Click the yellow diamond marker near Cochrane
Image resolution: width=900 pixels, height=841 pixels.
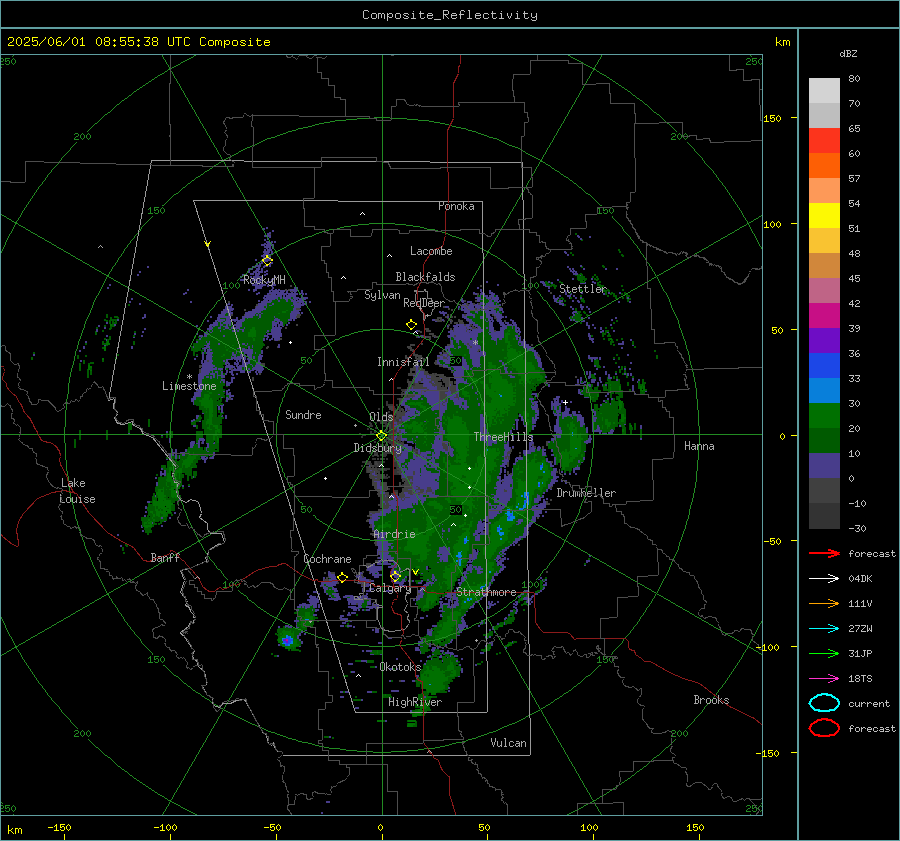point(342,578)
